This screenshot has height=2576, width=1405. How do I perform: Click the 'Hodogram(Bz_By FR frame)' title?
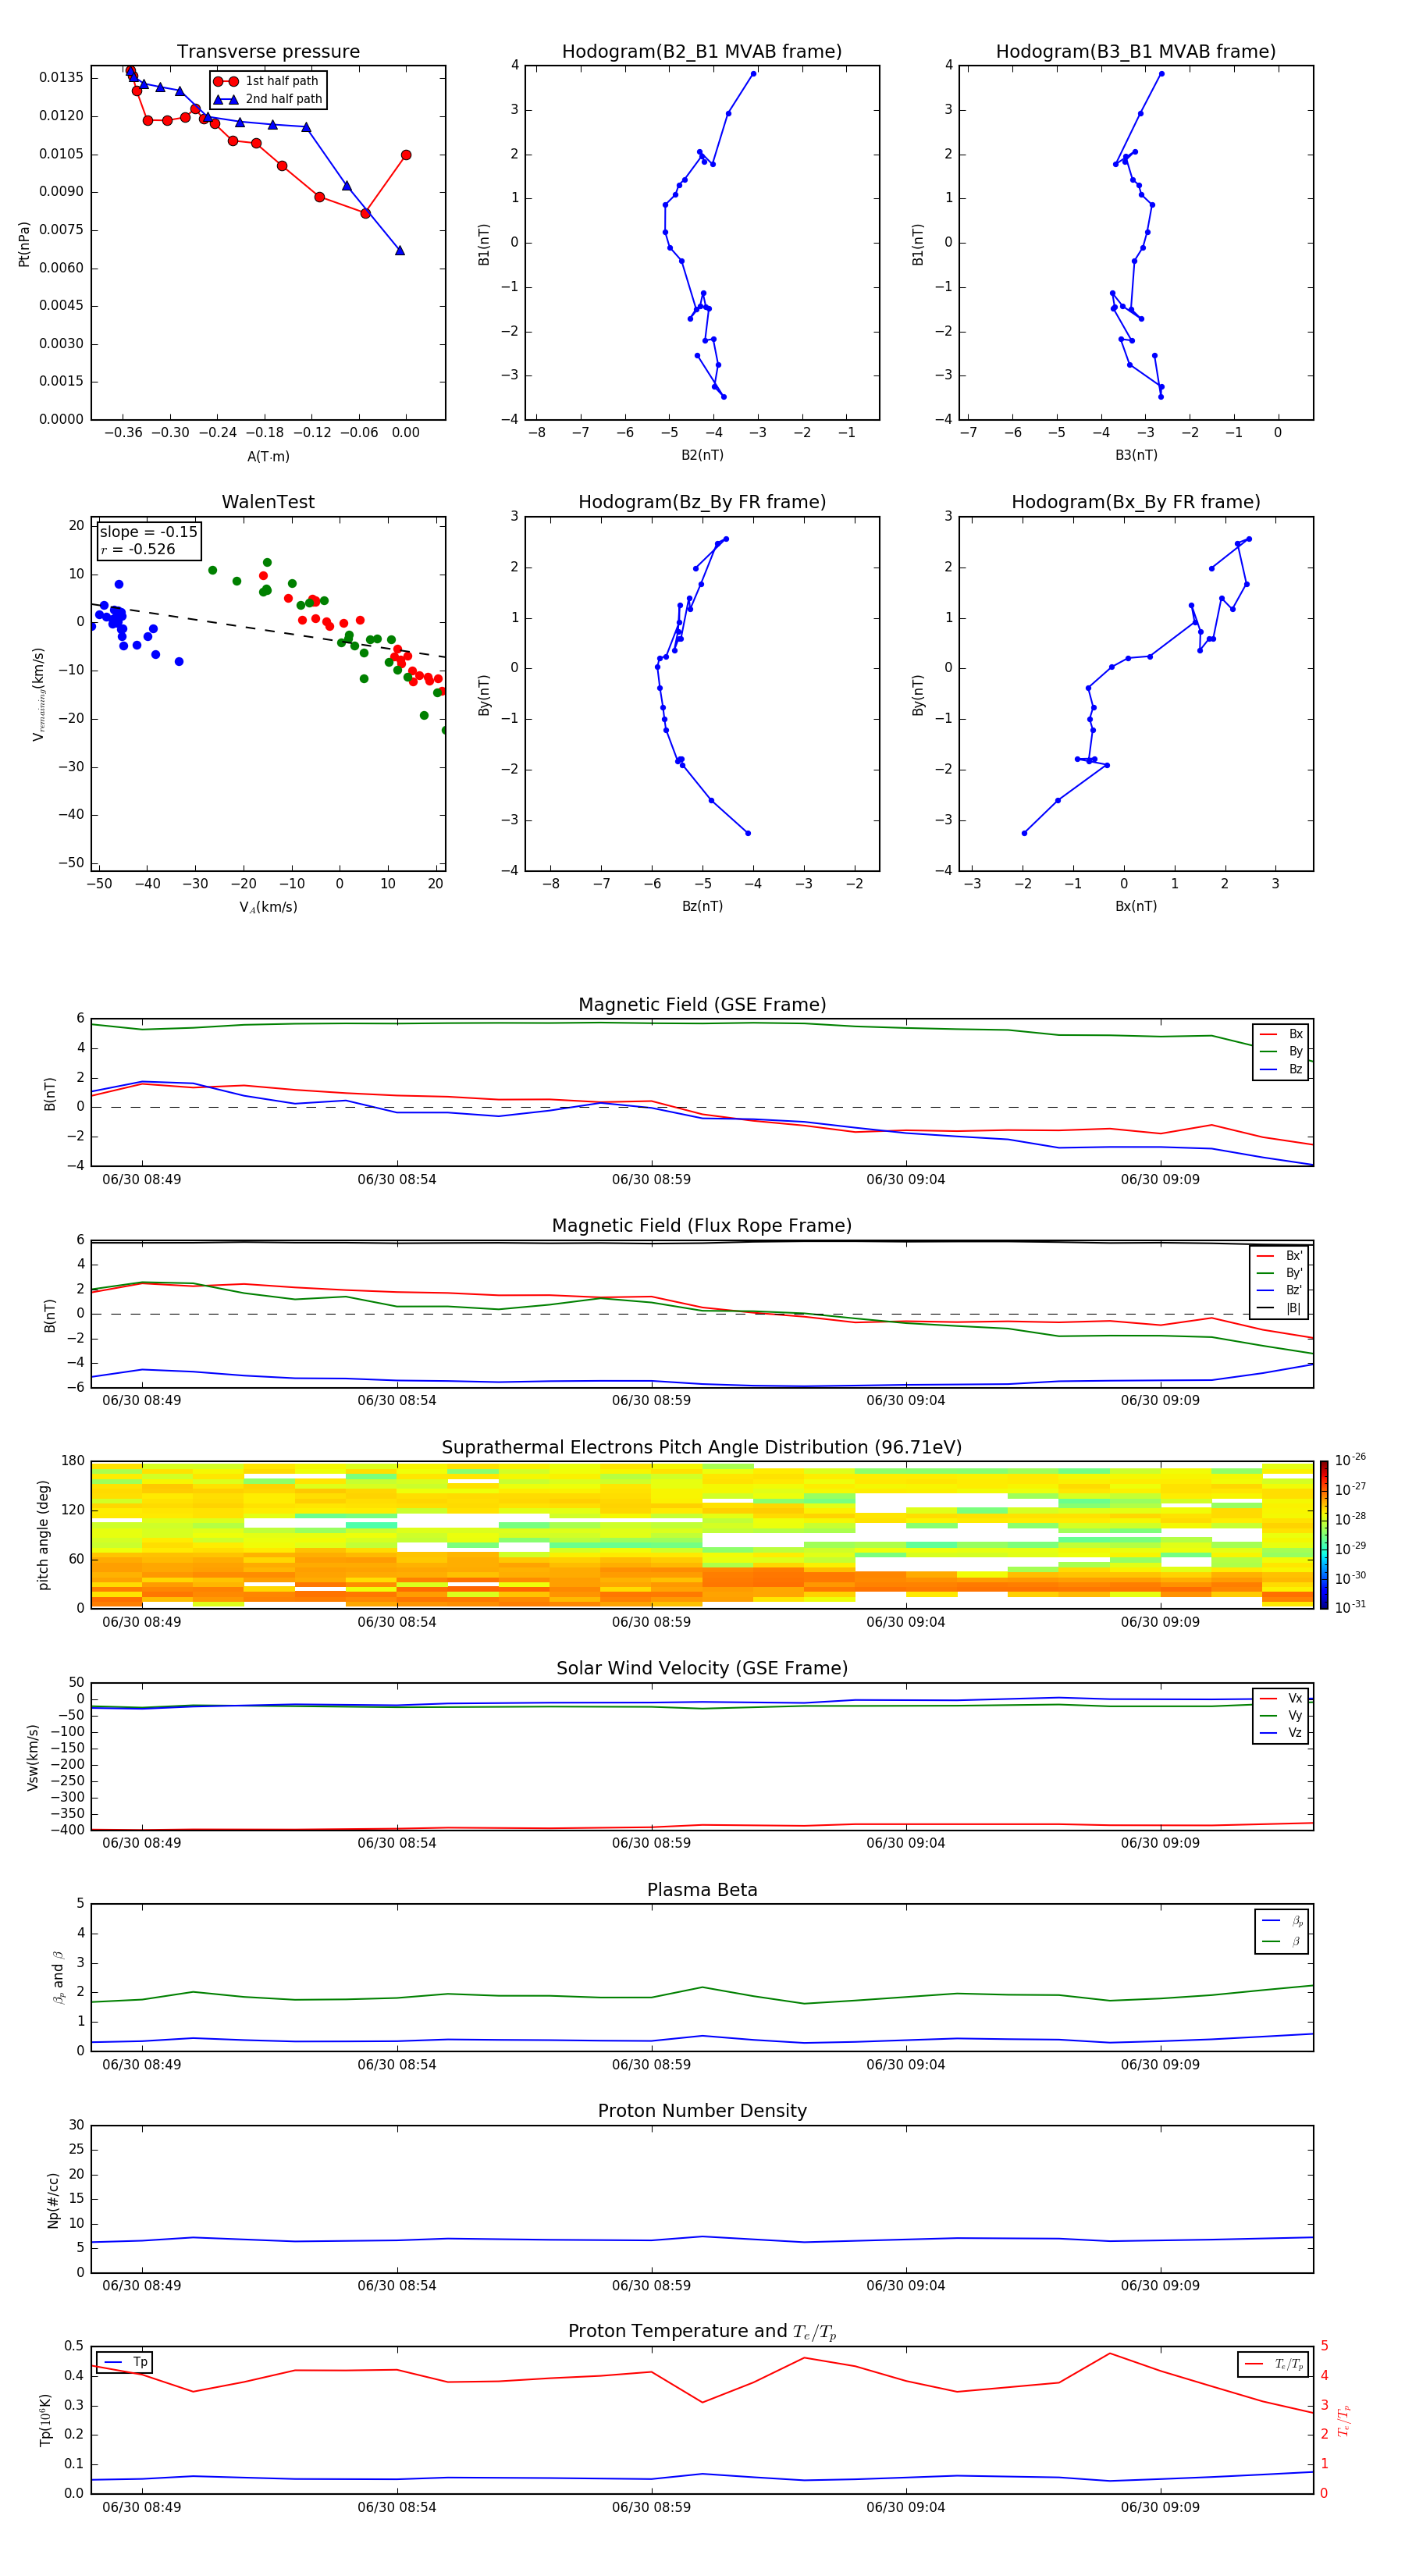pyautogui.click(x=702, y=502)
